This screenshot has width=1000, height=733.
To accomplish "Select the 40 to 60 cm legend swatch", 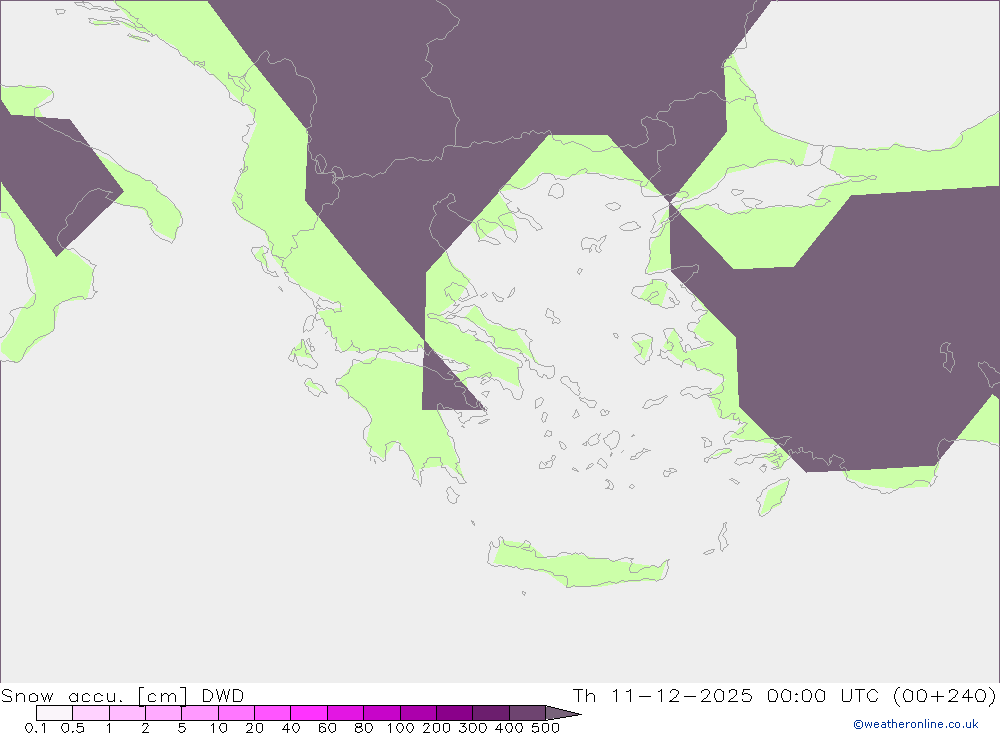I will pos(309,713).
